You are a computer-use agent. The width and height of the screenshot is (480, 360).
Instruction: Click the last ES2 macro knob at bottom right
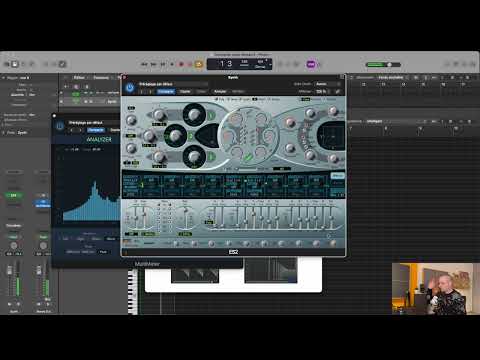333,244
